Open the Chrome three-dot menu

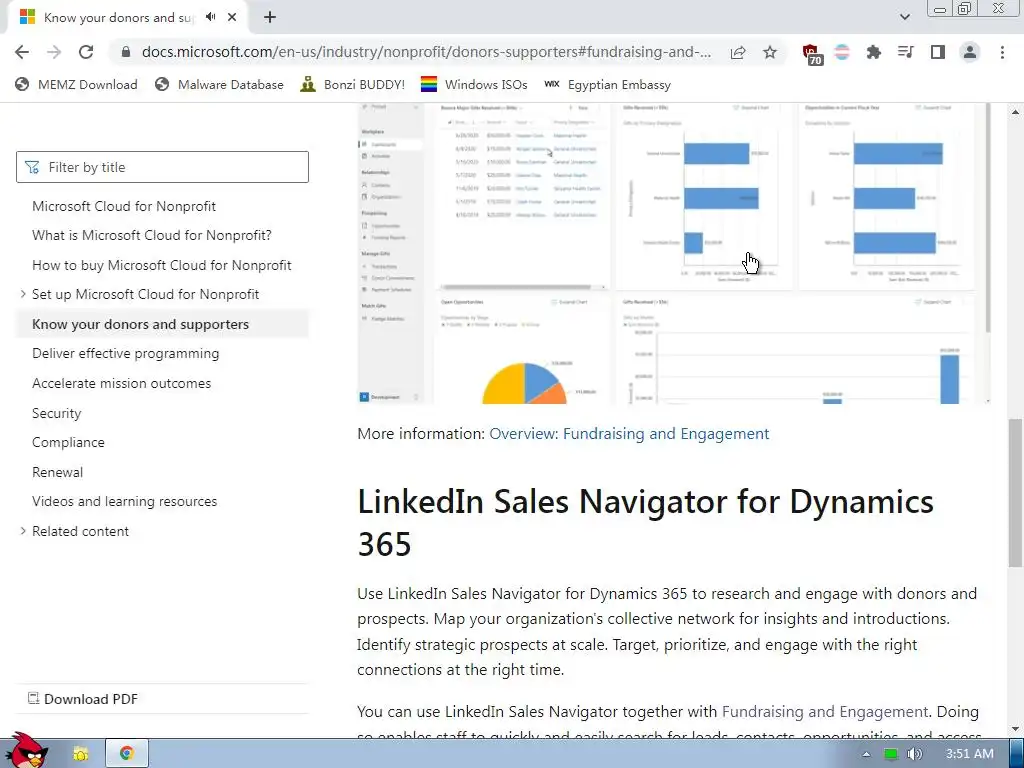[1002, 52]
